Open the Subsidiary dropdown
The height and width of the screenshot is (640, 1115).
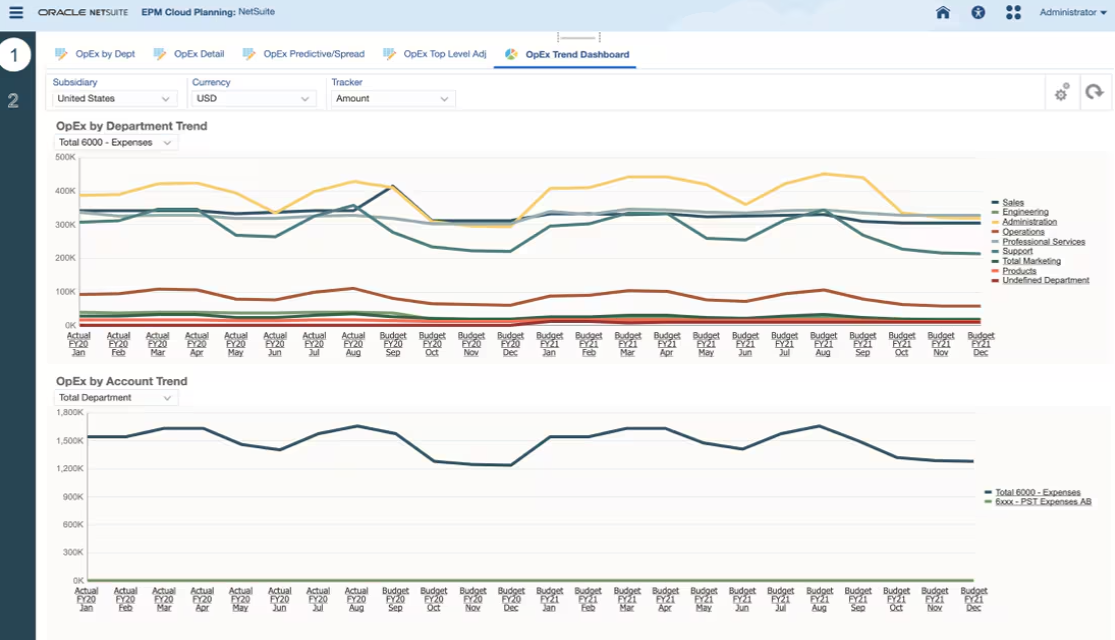(113, 98)
